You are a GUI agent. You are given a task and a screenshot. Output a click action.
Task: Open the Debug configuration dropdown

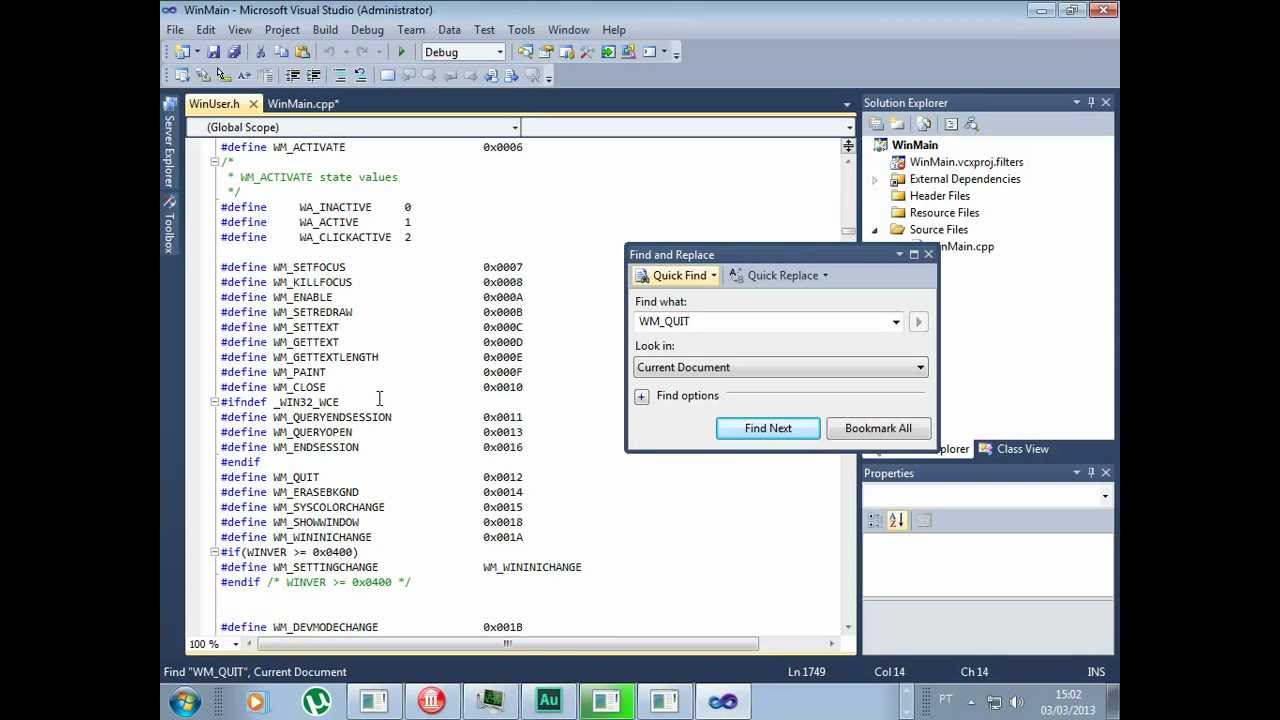[499, 52]
